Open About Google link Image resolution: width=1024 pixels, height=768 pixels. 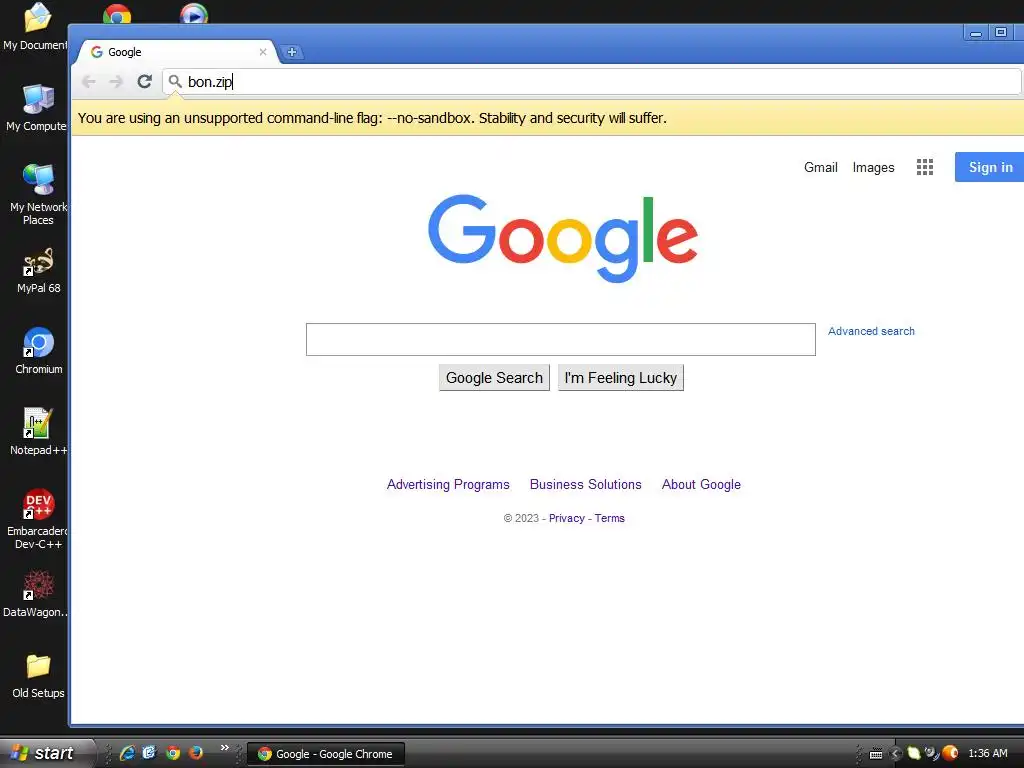tap(701, 485)
